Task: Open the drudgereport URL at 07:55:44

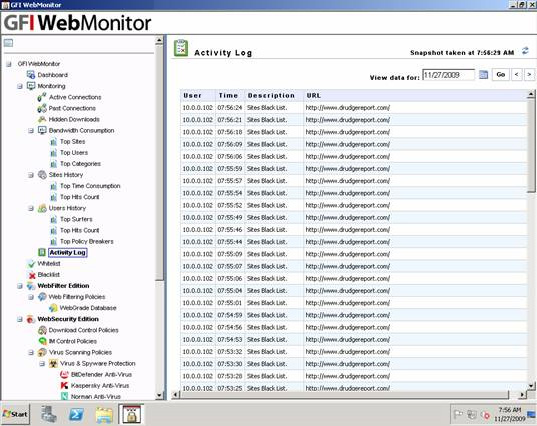Action: (x=348, y=242)
